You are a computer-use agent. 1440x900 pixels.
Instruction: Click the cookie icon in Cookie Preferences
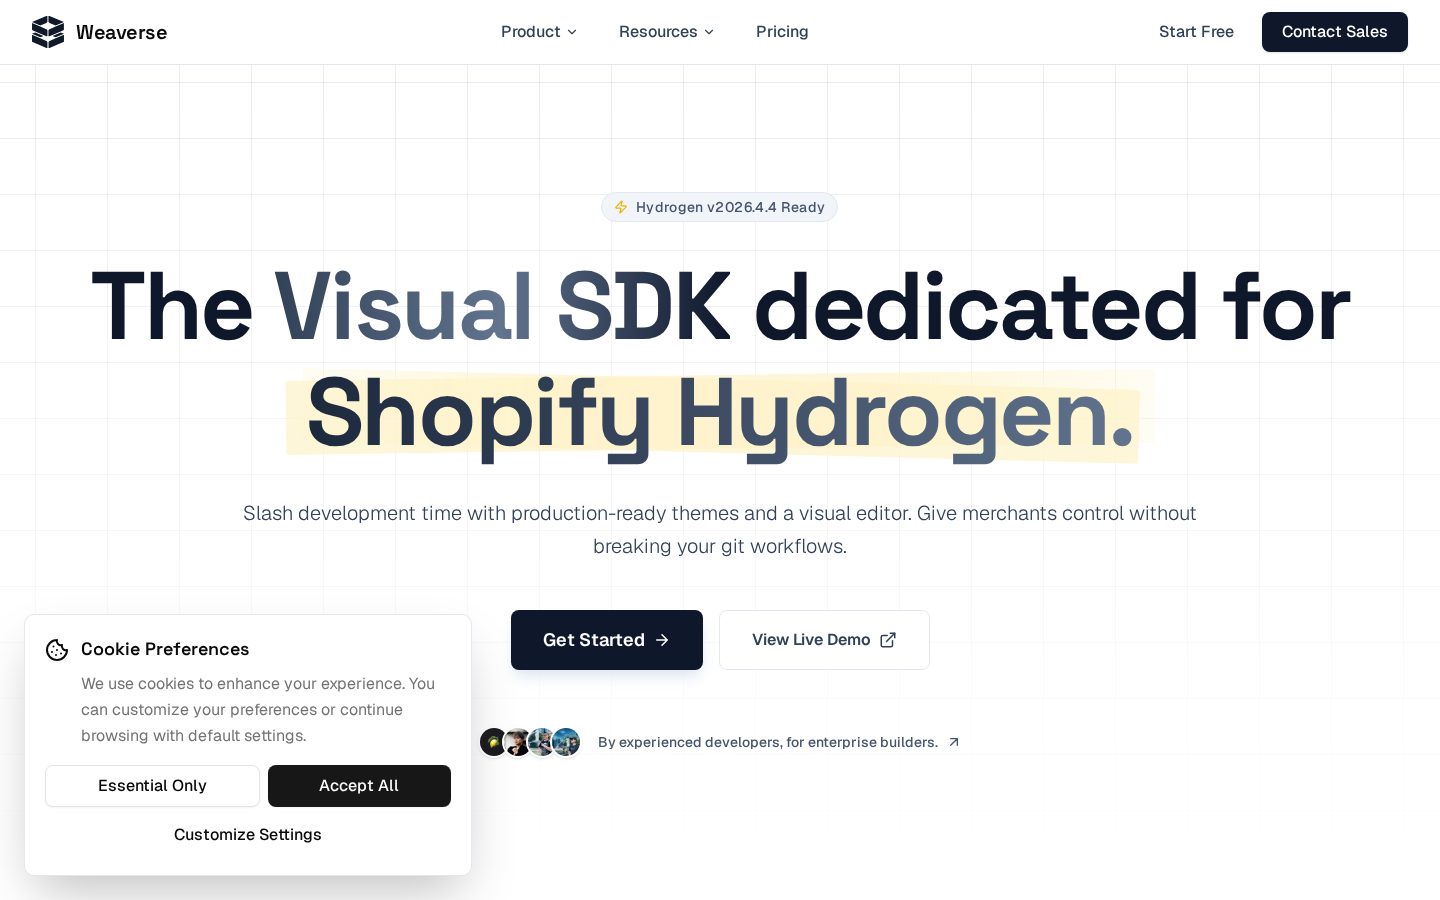click(x=57, y=650)
